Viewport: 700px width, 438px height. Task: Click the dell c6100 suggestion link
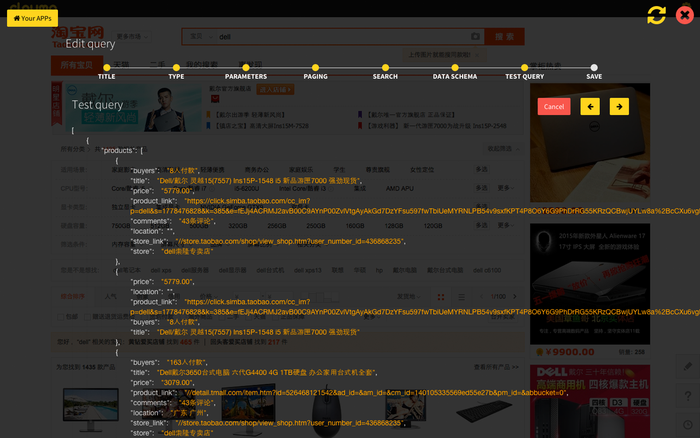(487, 271)
